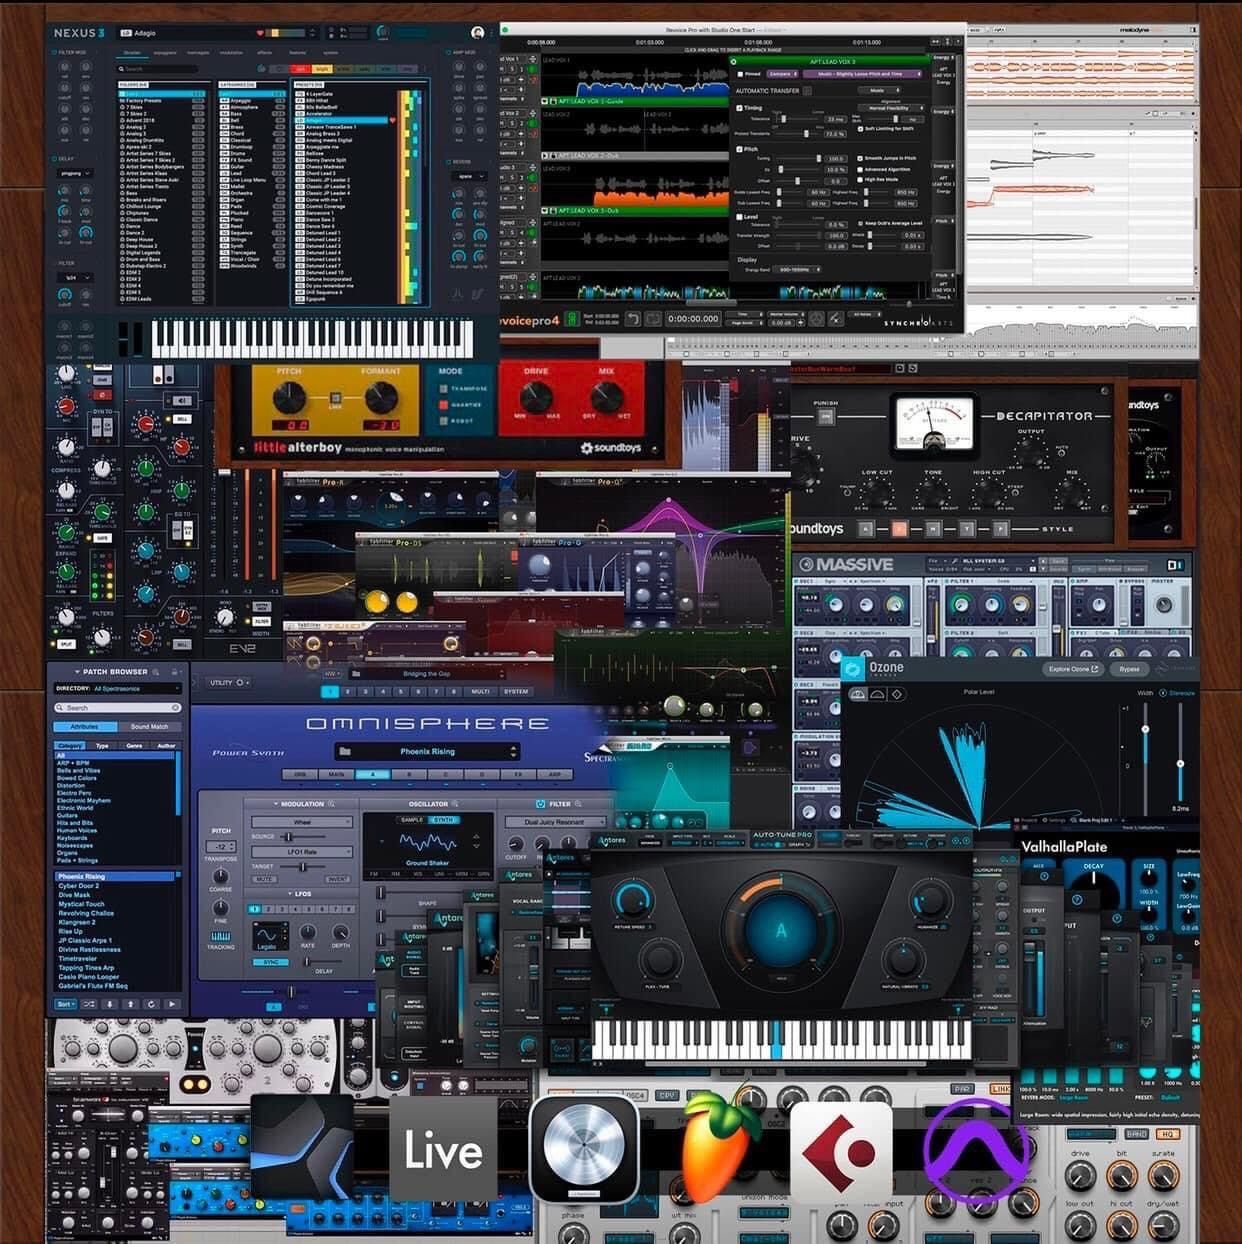Open Wheel modulation source dropdown
This screenshot has width=1242, height=1244.
[302, 822]
